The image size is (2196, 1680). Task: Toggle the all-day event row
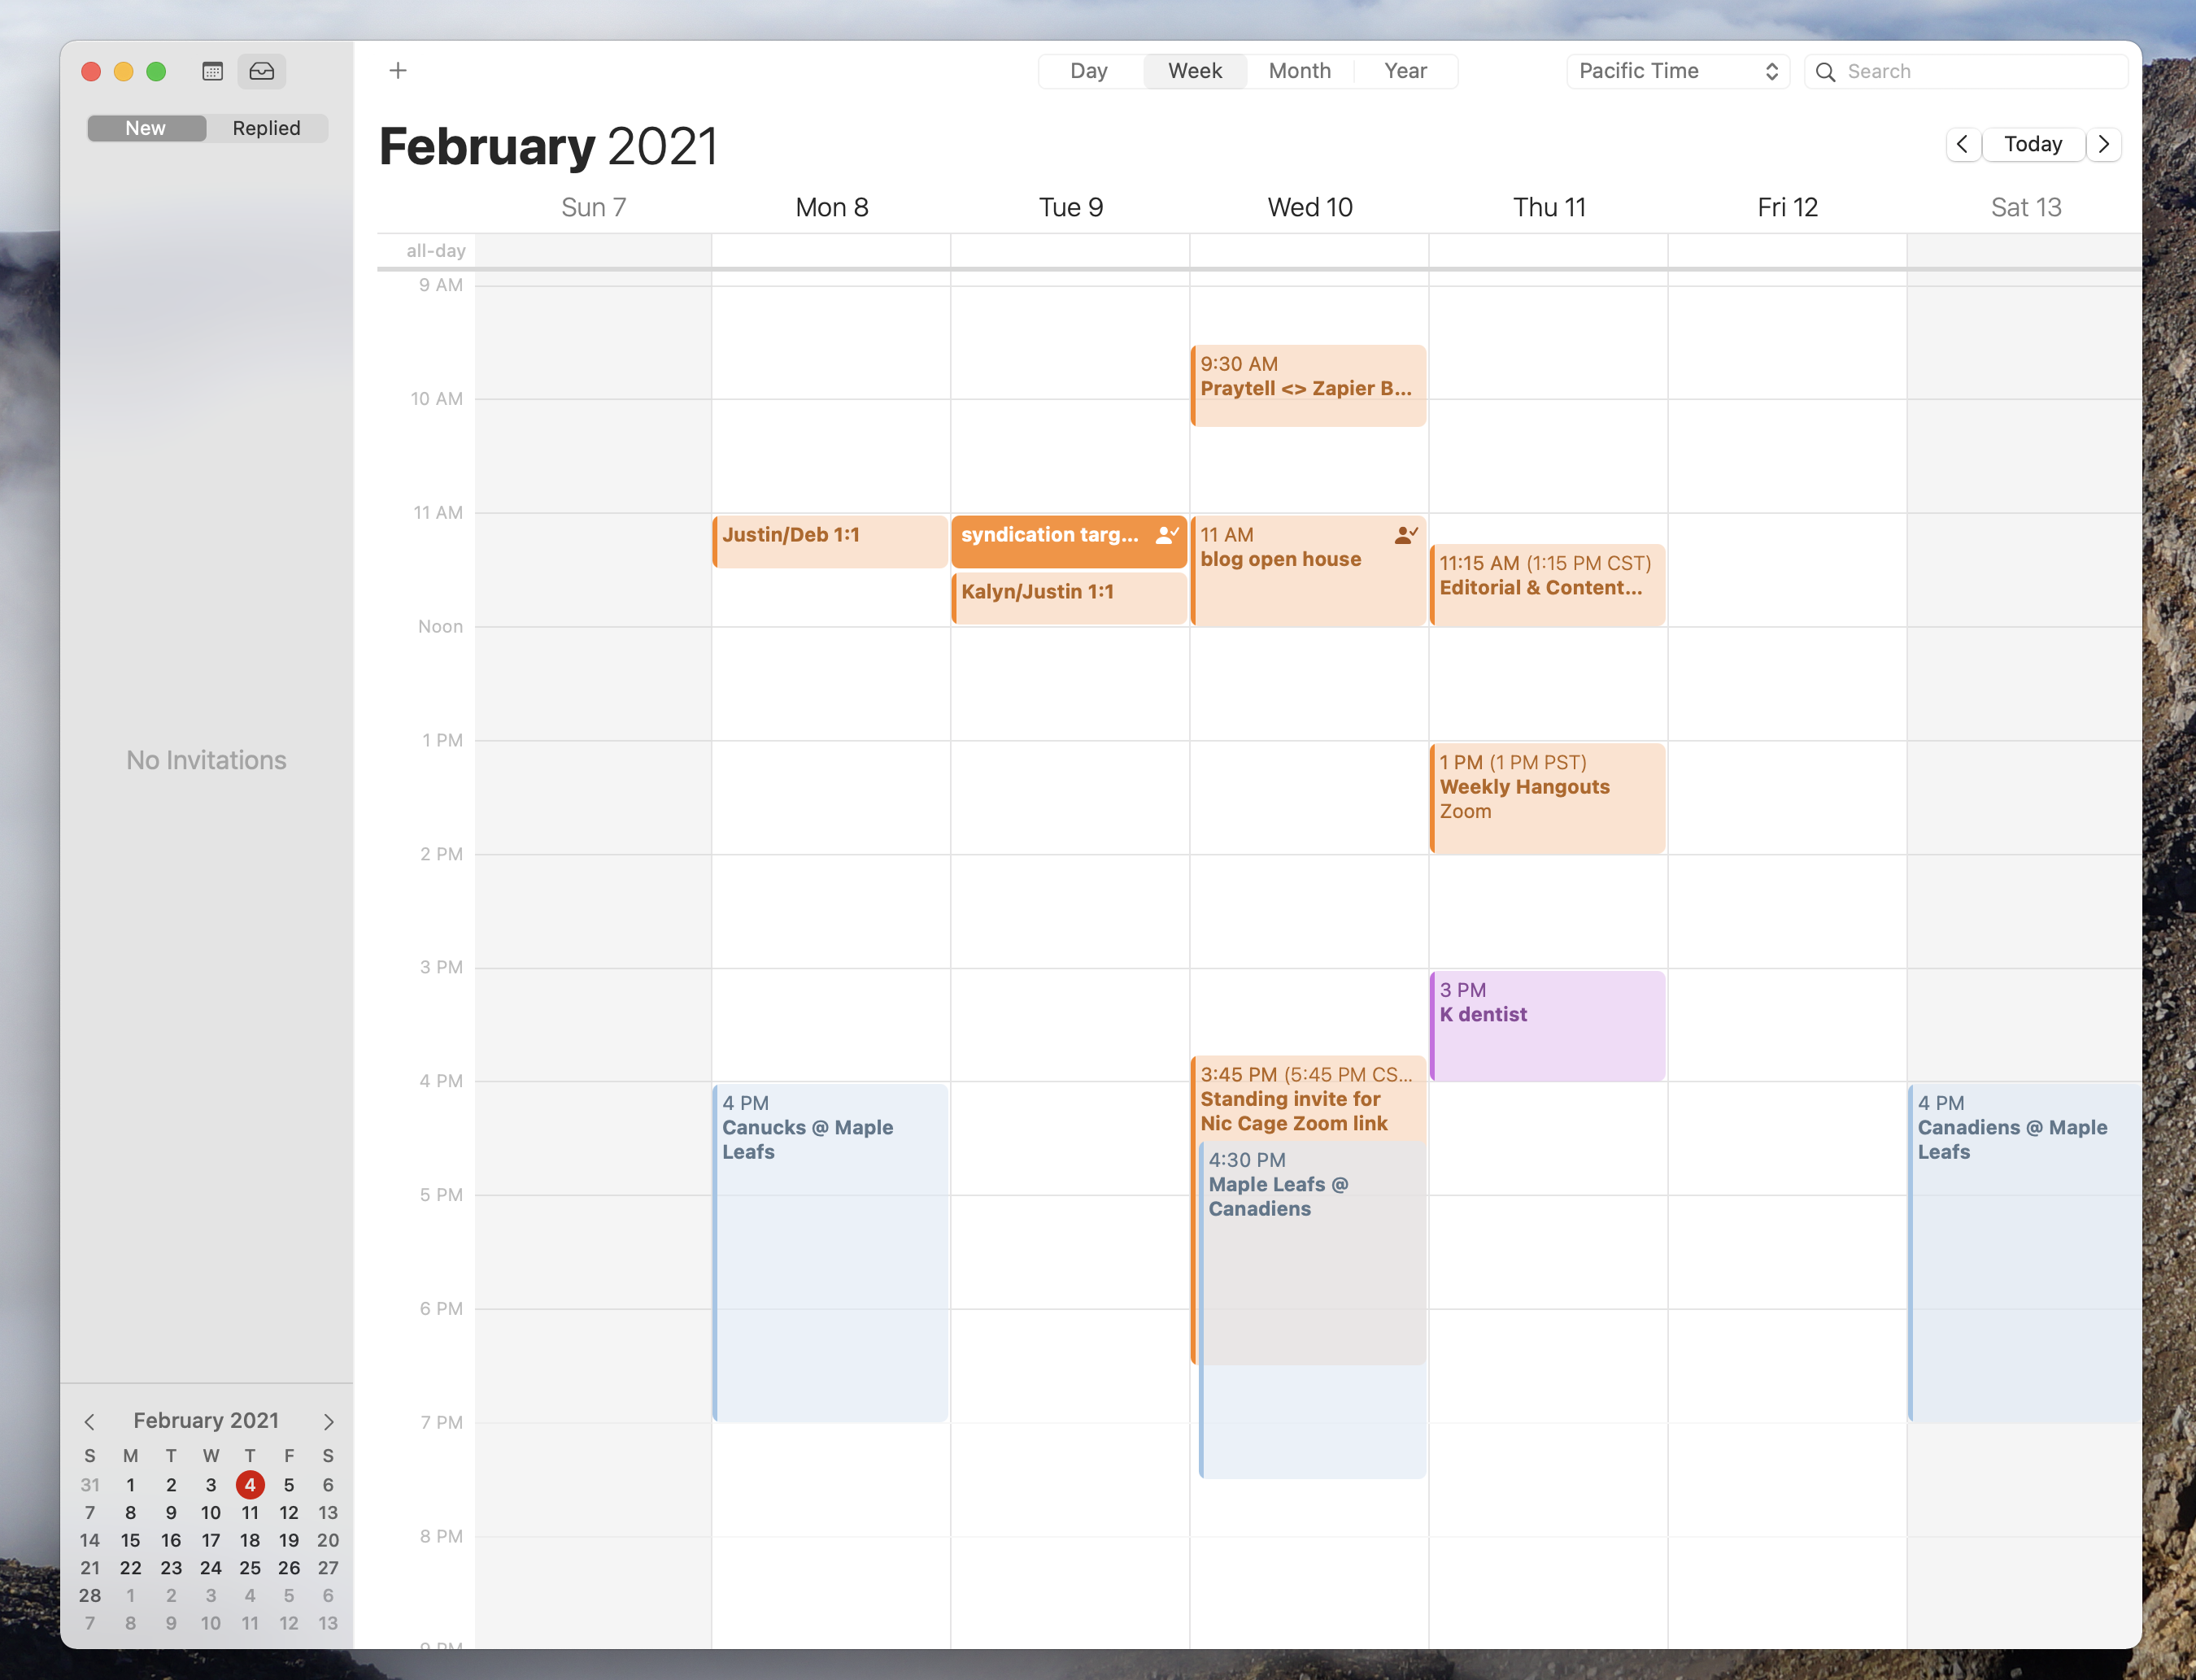coord(436,249)
